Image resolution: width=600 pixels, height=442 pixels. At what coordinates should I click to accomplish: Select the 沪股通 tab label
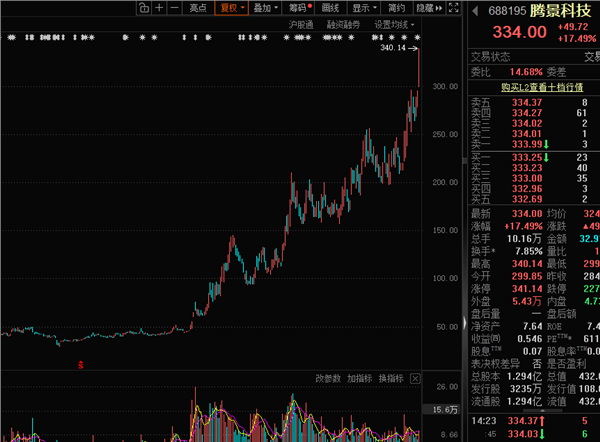click(x=301, y=23)
